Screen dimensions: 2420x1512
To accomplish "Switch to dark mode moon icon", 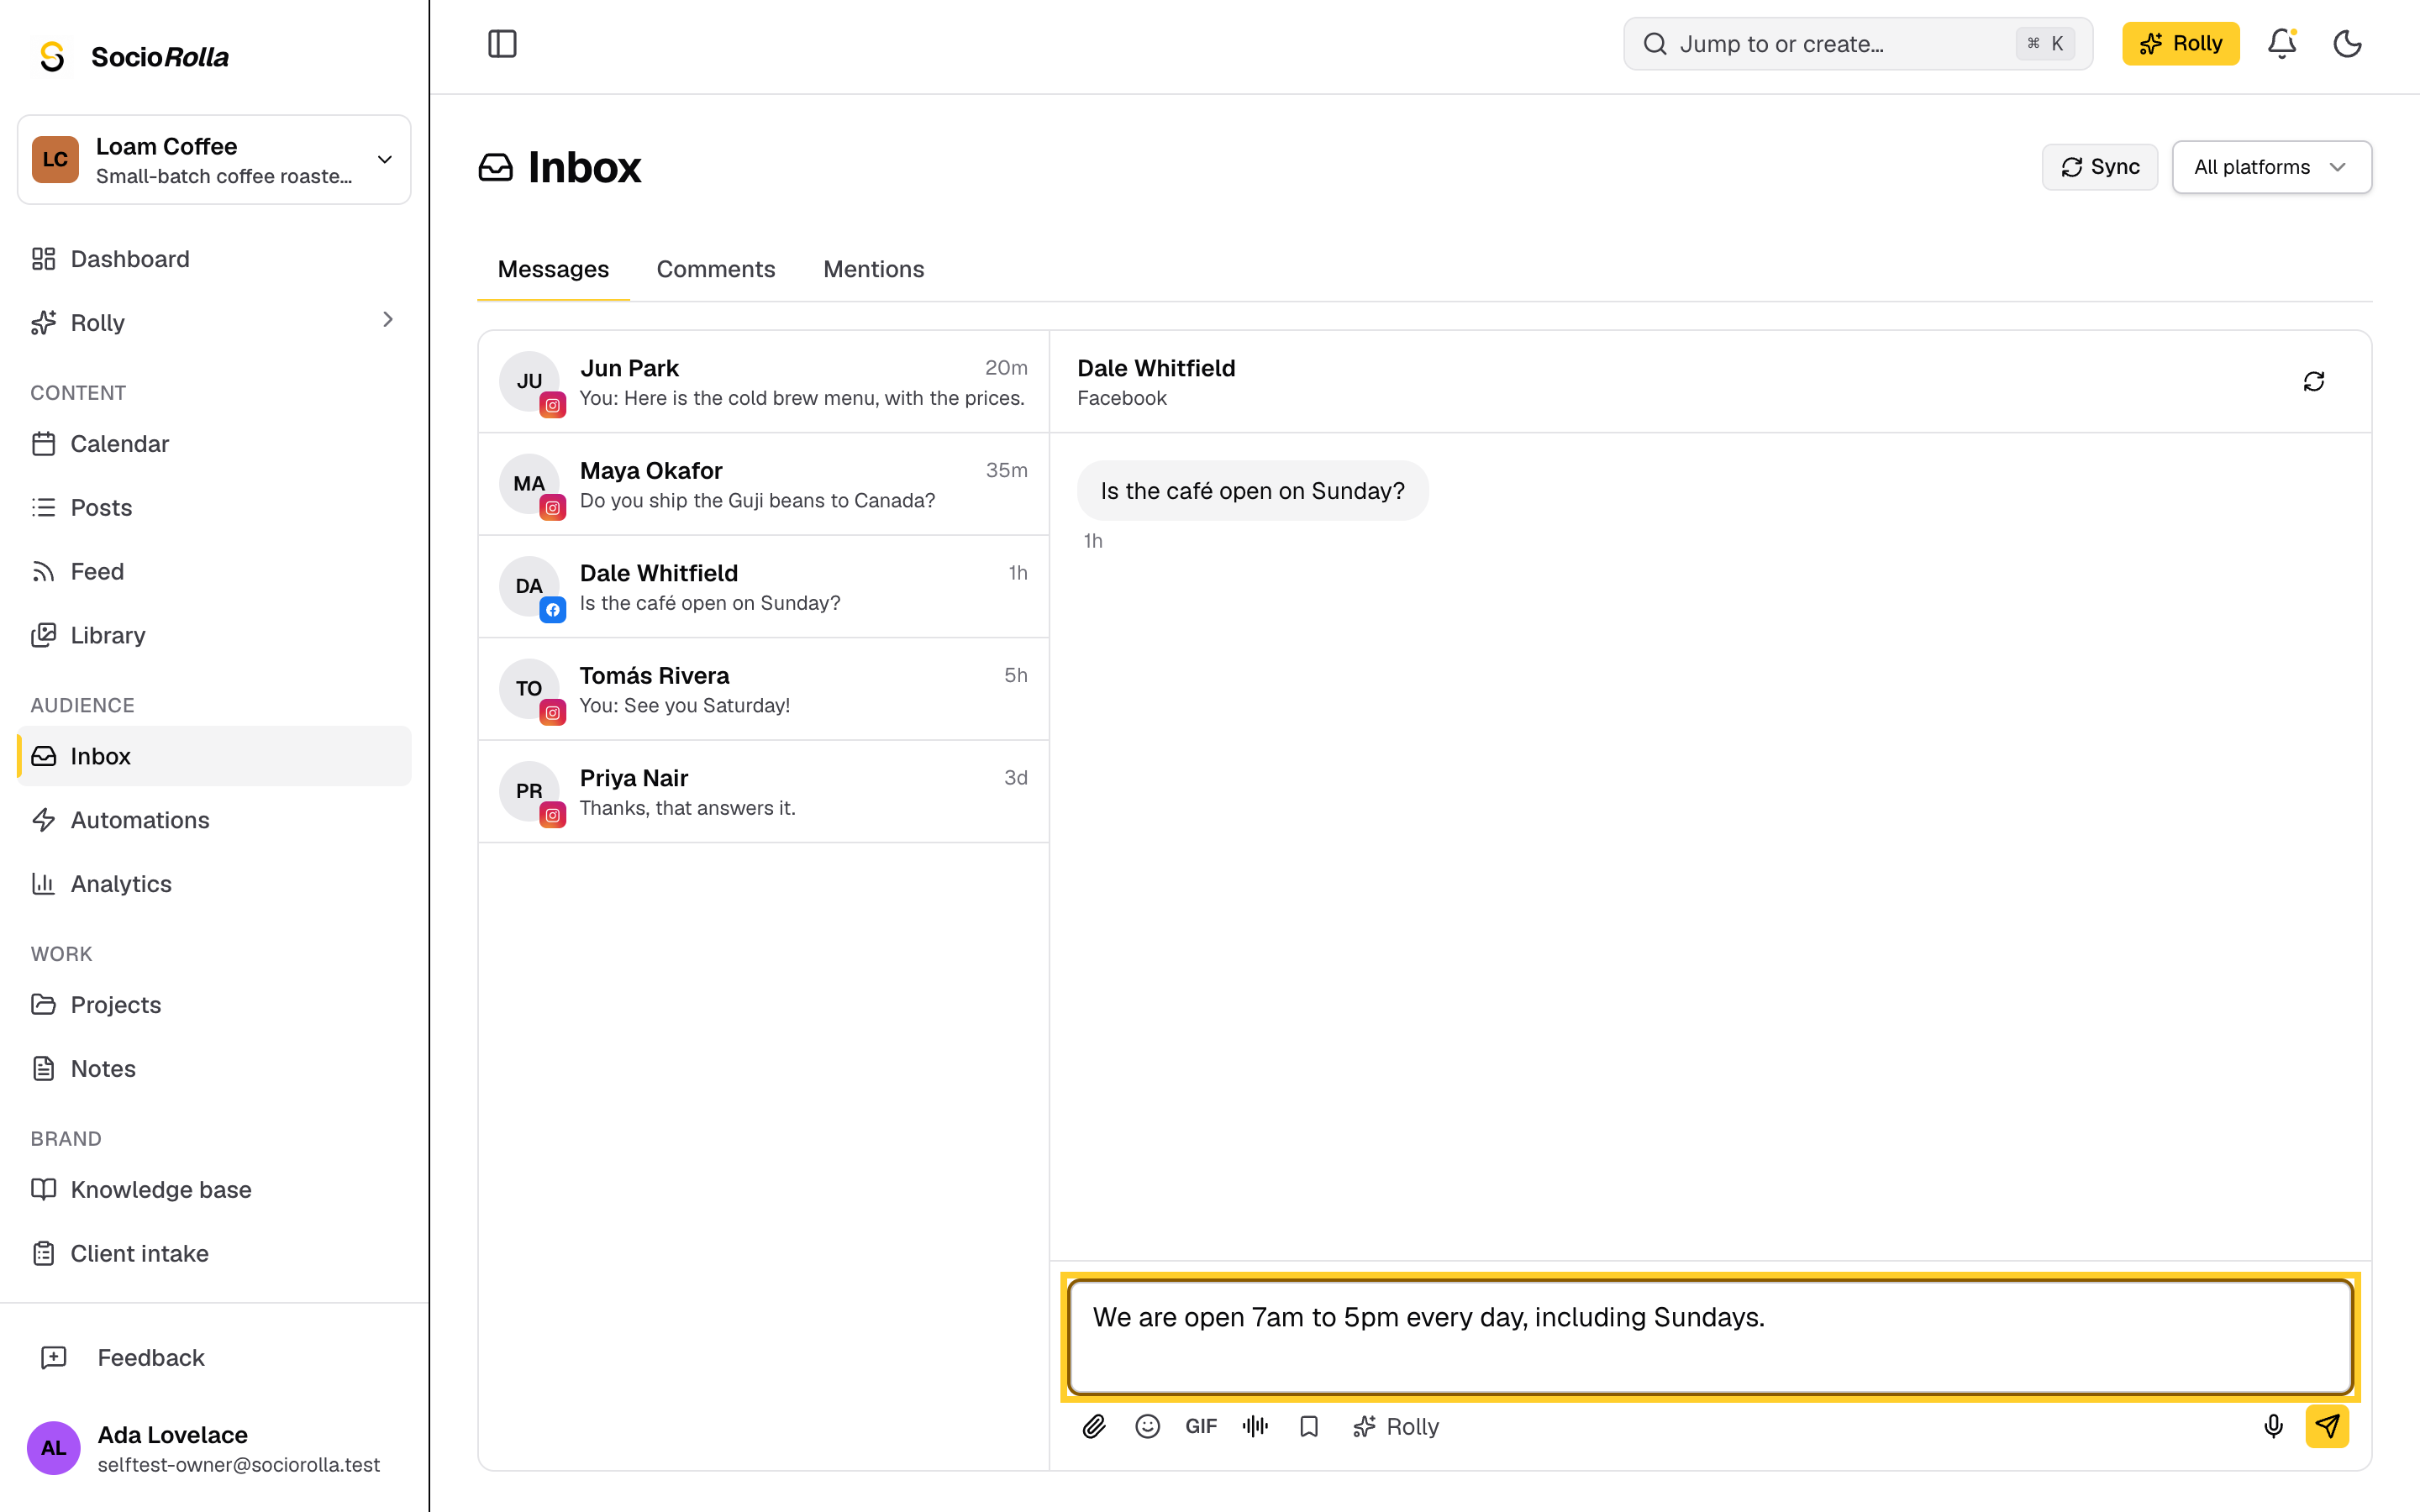I will coord(2347,44).
